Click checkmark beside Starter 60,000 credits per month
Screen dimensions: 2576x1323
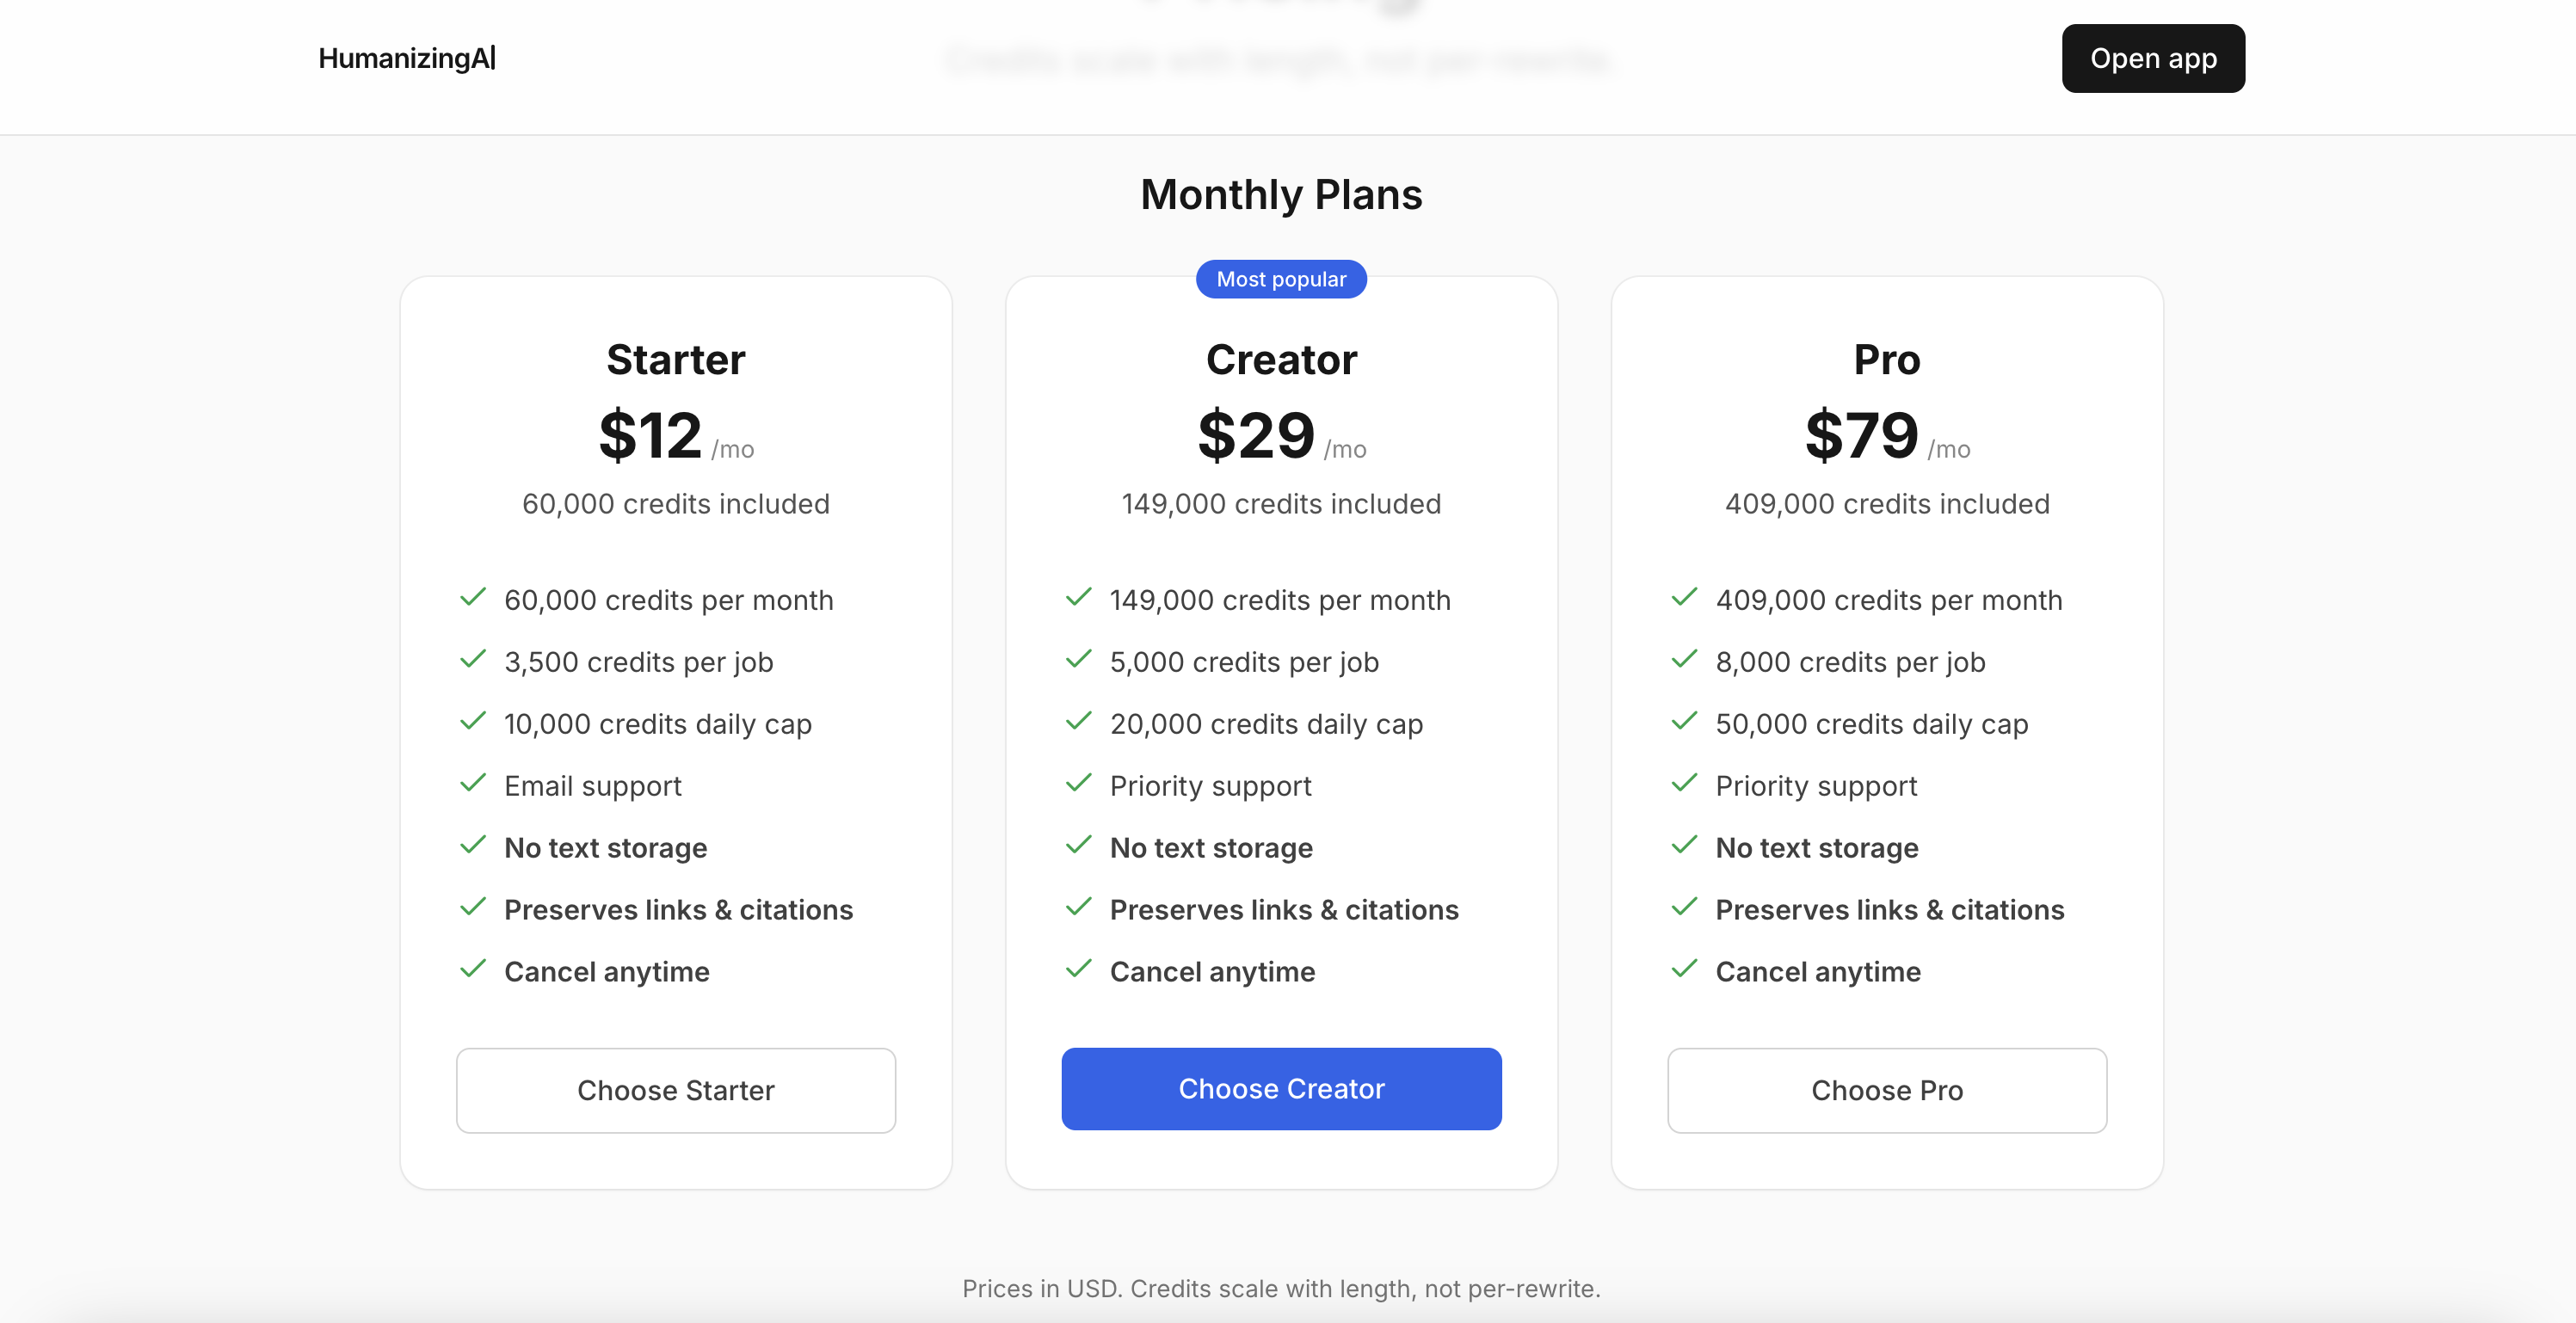(x=473, y=598)
